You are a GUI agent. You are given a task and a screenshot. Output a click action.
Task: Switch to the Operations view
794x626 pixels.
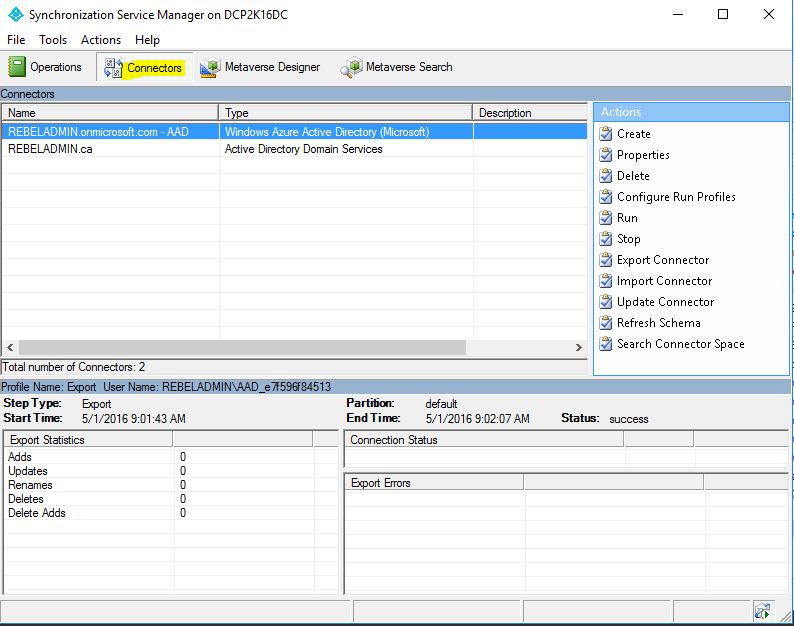point(45,67)
